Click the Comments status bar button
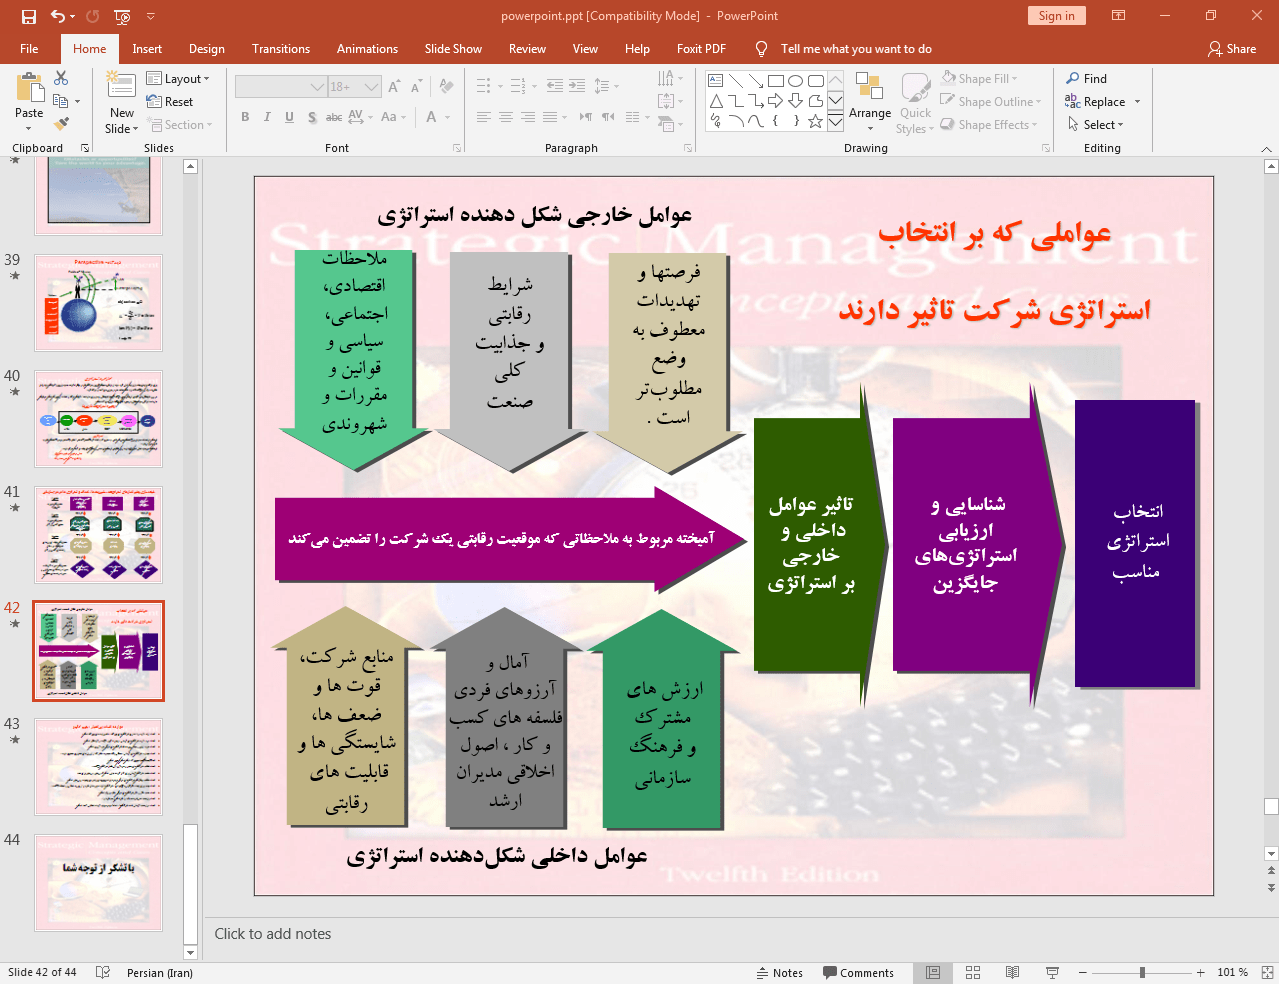The image size is (1279, 984). pos(858,973)
